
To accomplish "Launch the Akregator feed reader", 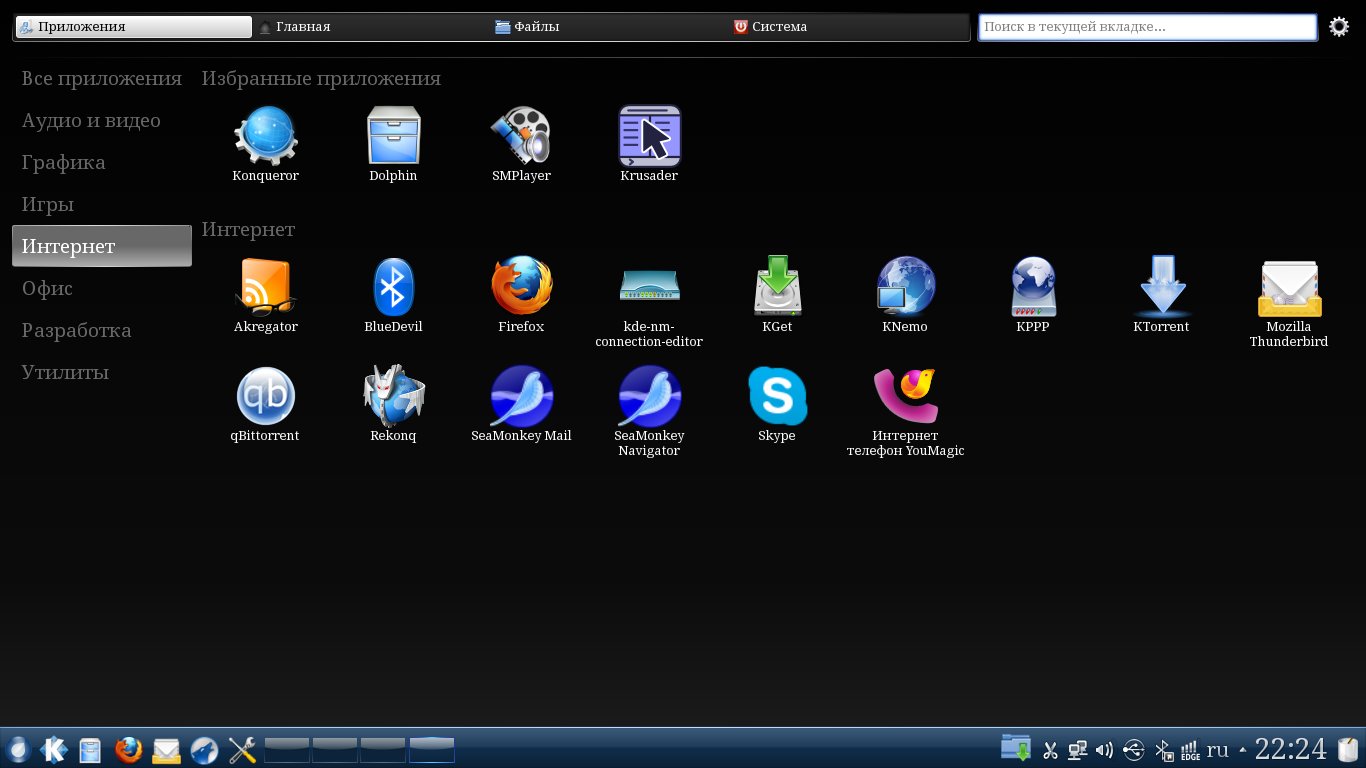I will coord(265,288).
